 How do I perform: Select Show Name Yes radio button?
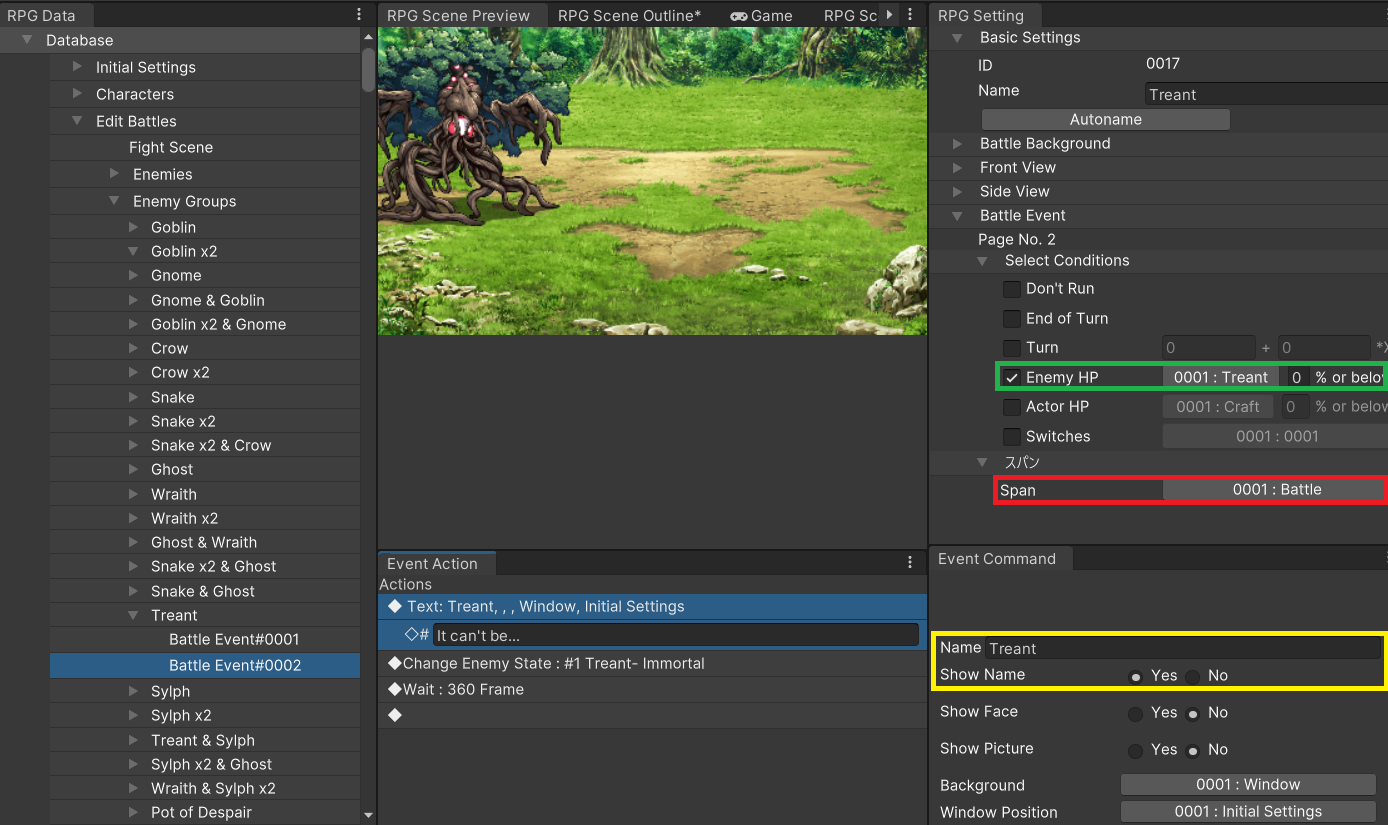click(1135, 677)
